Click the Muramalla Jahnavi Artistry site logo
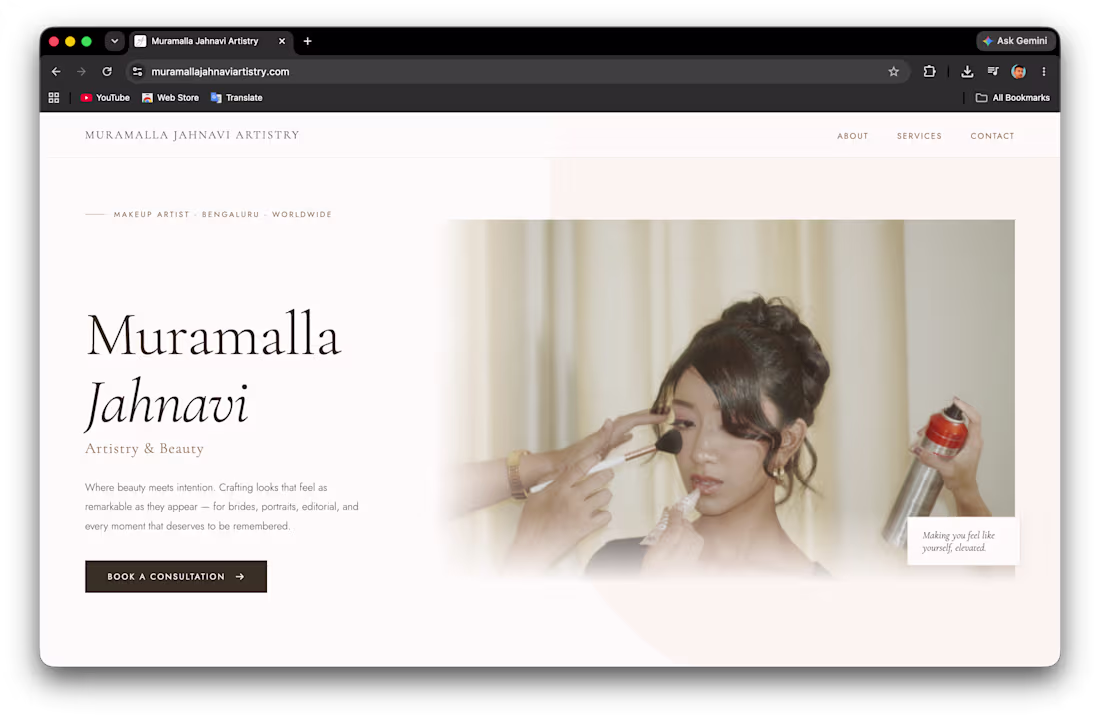 point(192,135)
